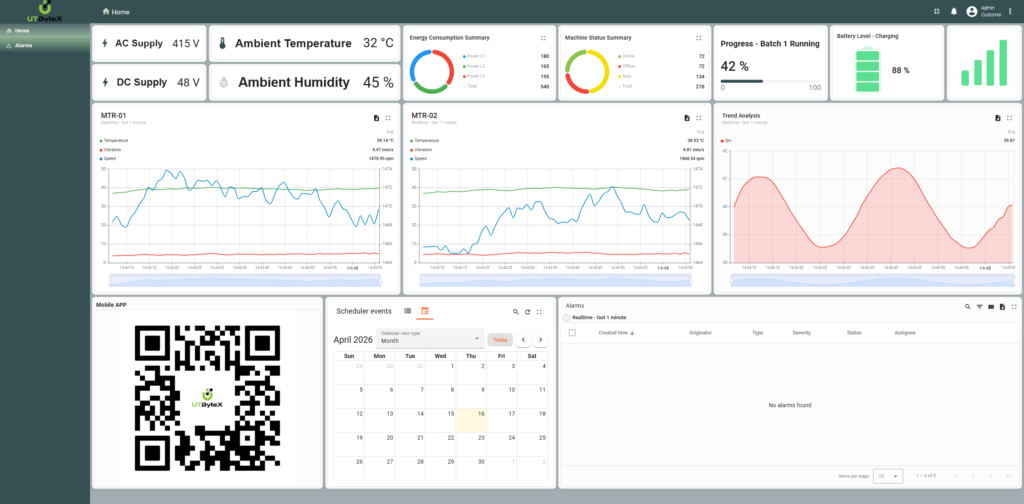Toggle Temperature series in MTR-01 legend
The height and width of the screenshot is (504, 1024).
[114, 140]
